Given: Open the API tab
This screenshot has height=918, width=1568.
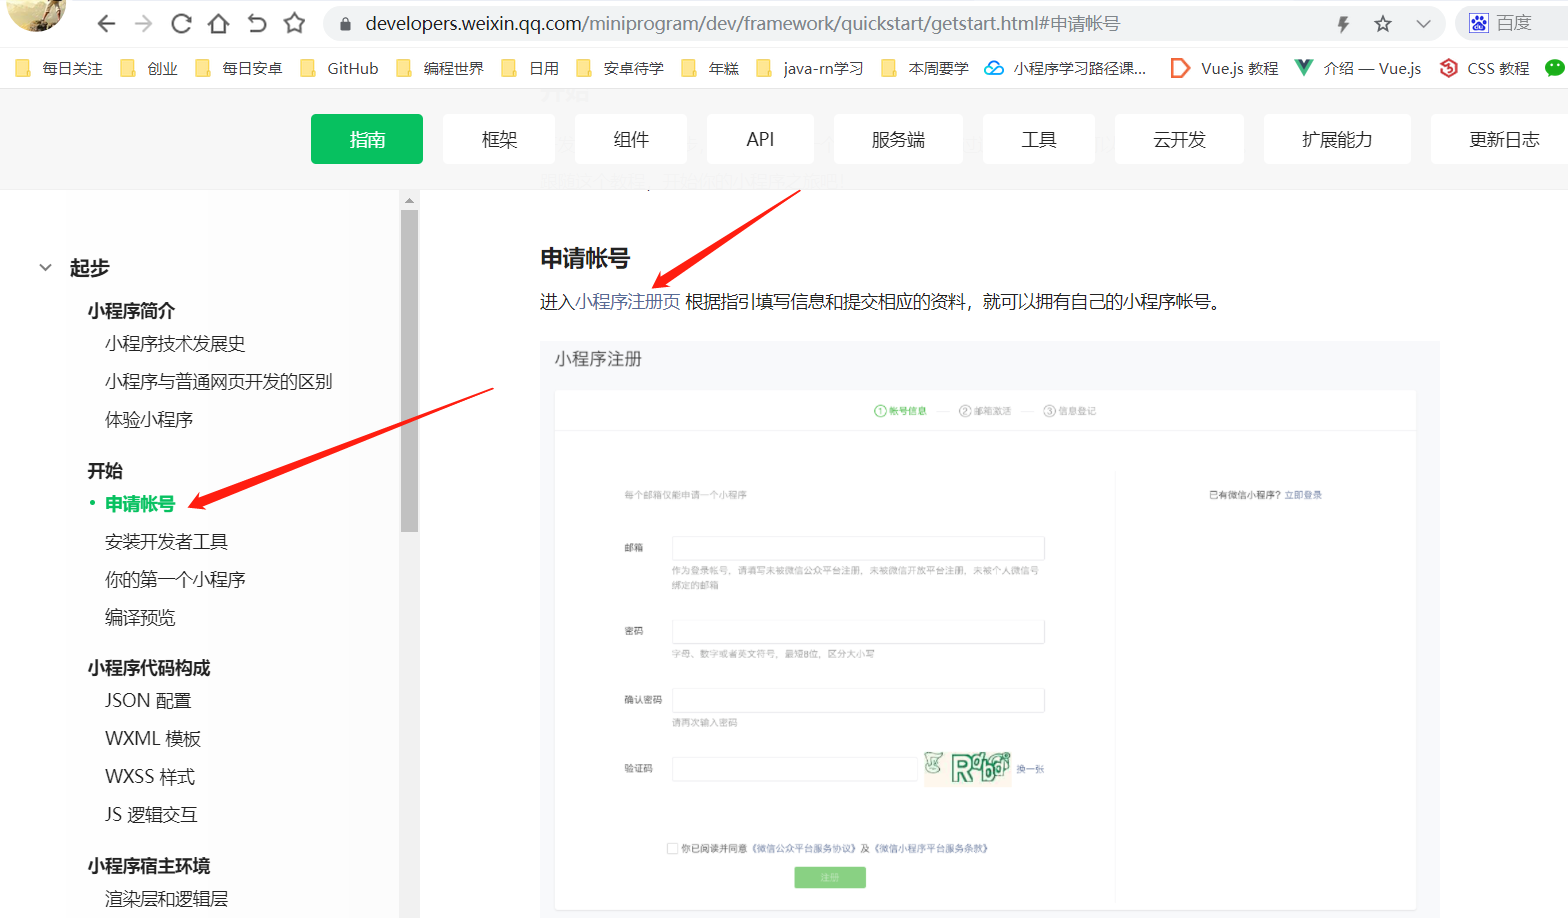Looking at the screenshot, I should click(x=760, y=139).
